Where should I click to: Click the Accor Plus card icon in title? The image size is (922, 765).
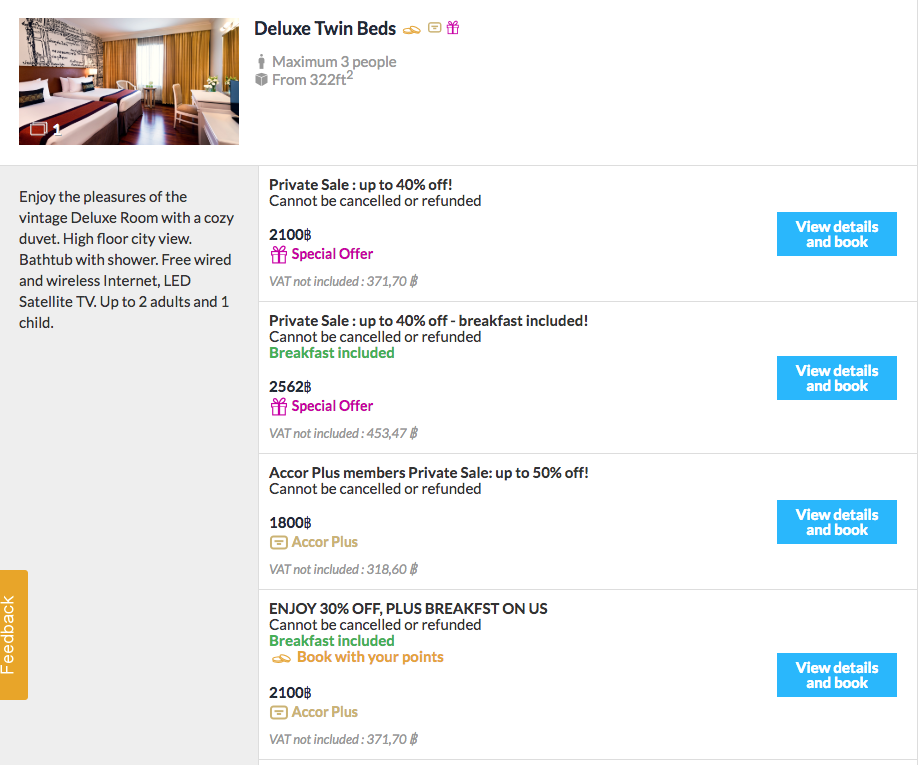pos(434,28)
